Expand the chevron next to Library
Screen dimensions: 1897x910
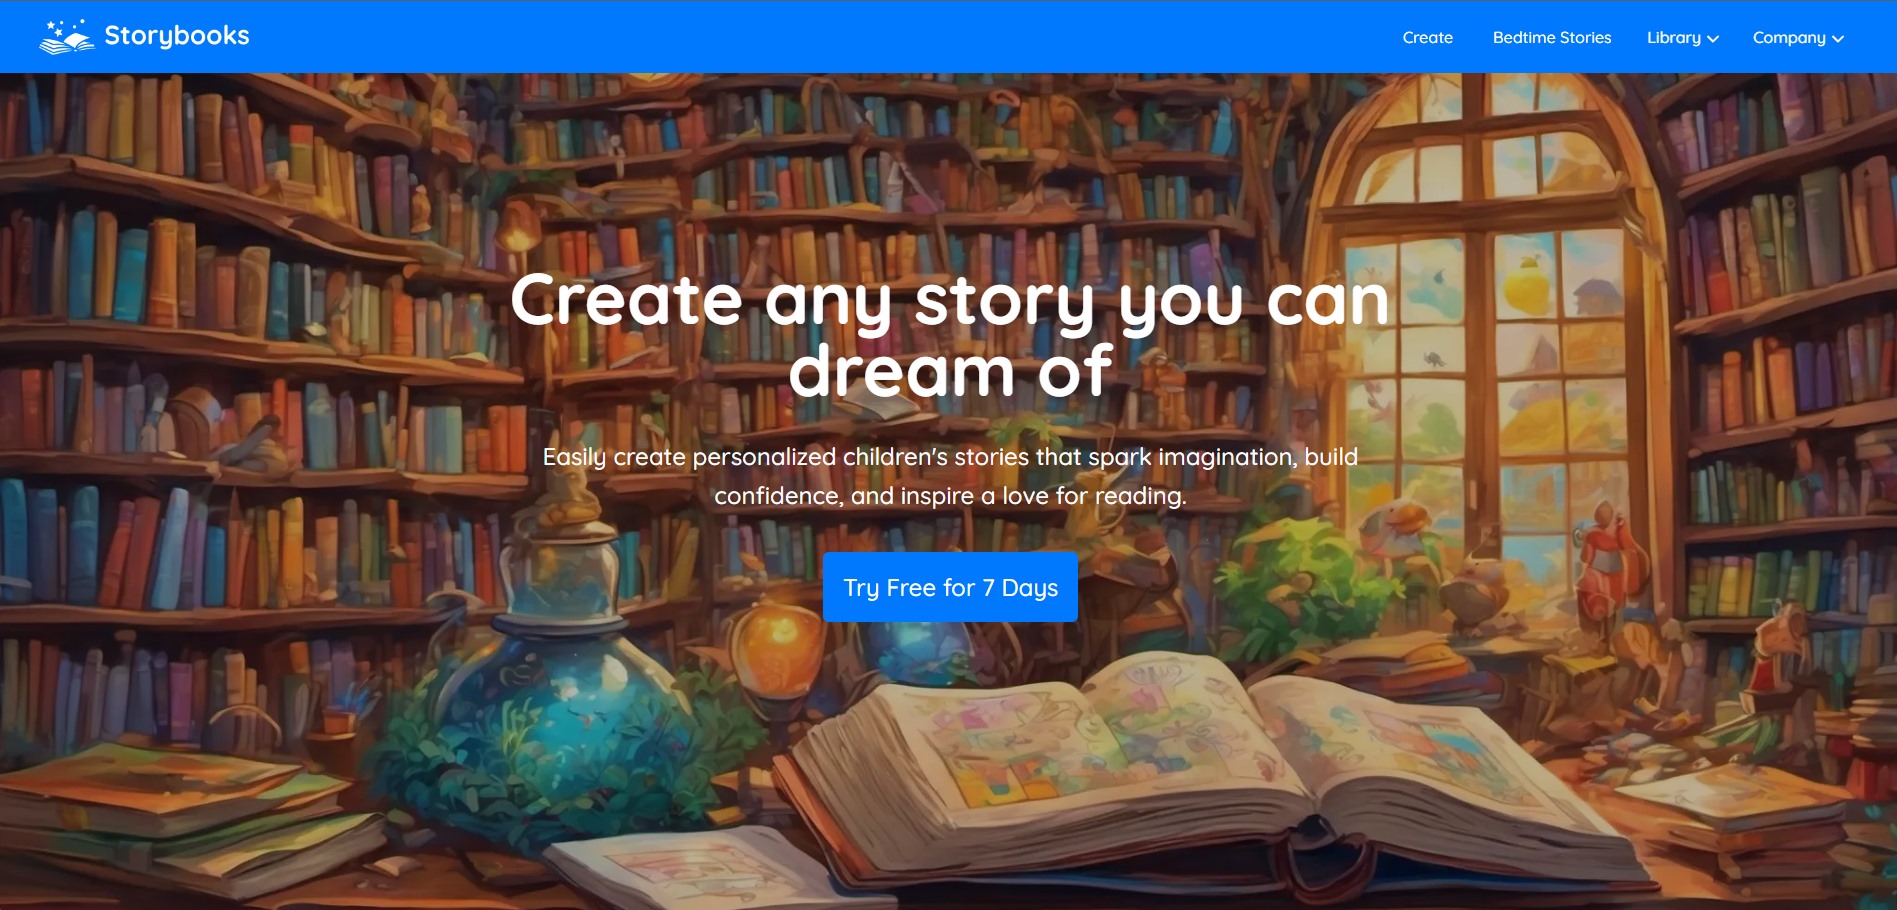pos(1713,39)
